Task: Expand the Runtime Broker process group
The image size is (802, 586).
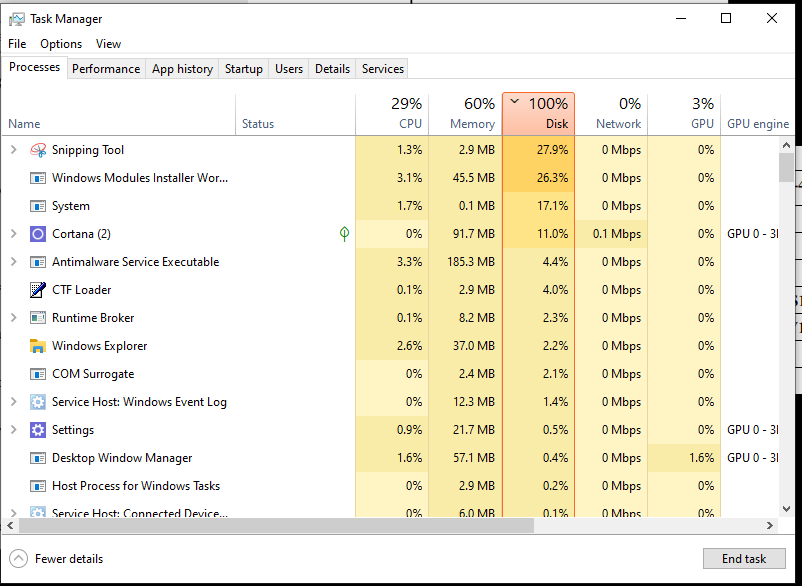Action: [14, 318]
